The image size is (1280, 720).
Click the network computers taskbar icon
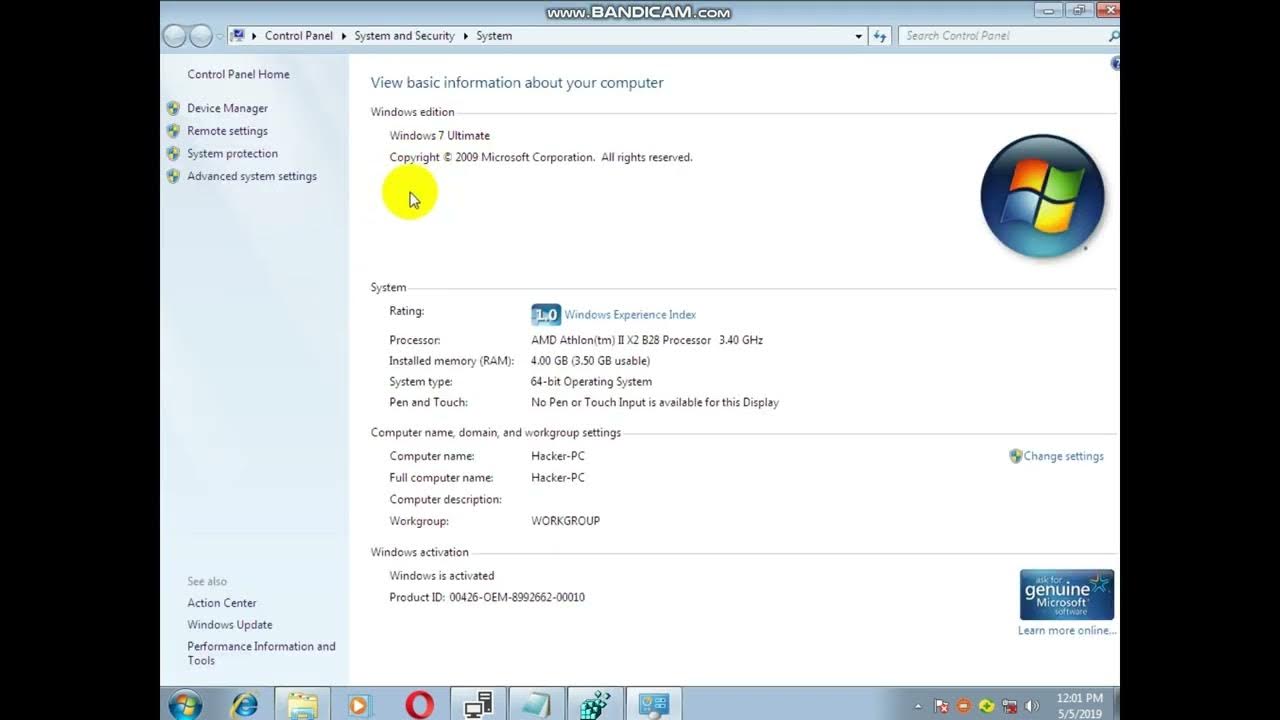pyautogui.click(x=478, y=705)
